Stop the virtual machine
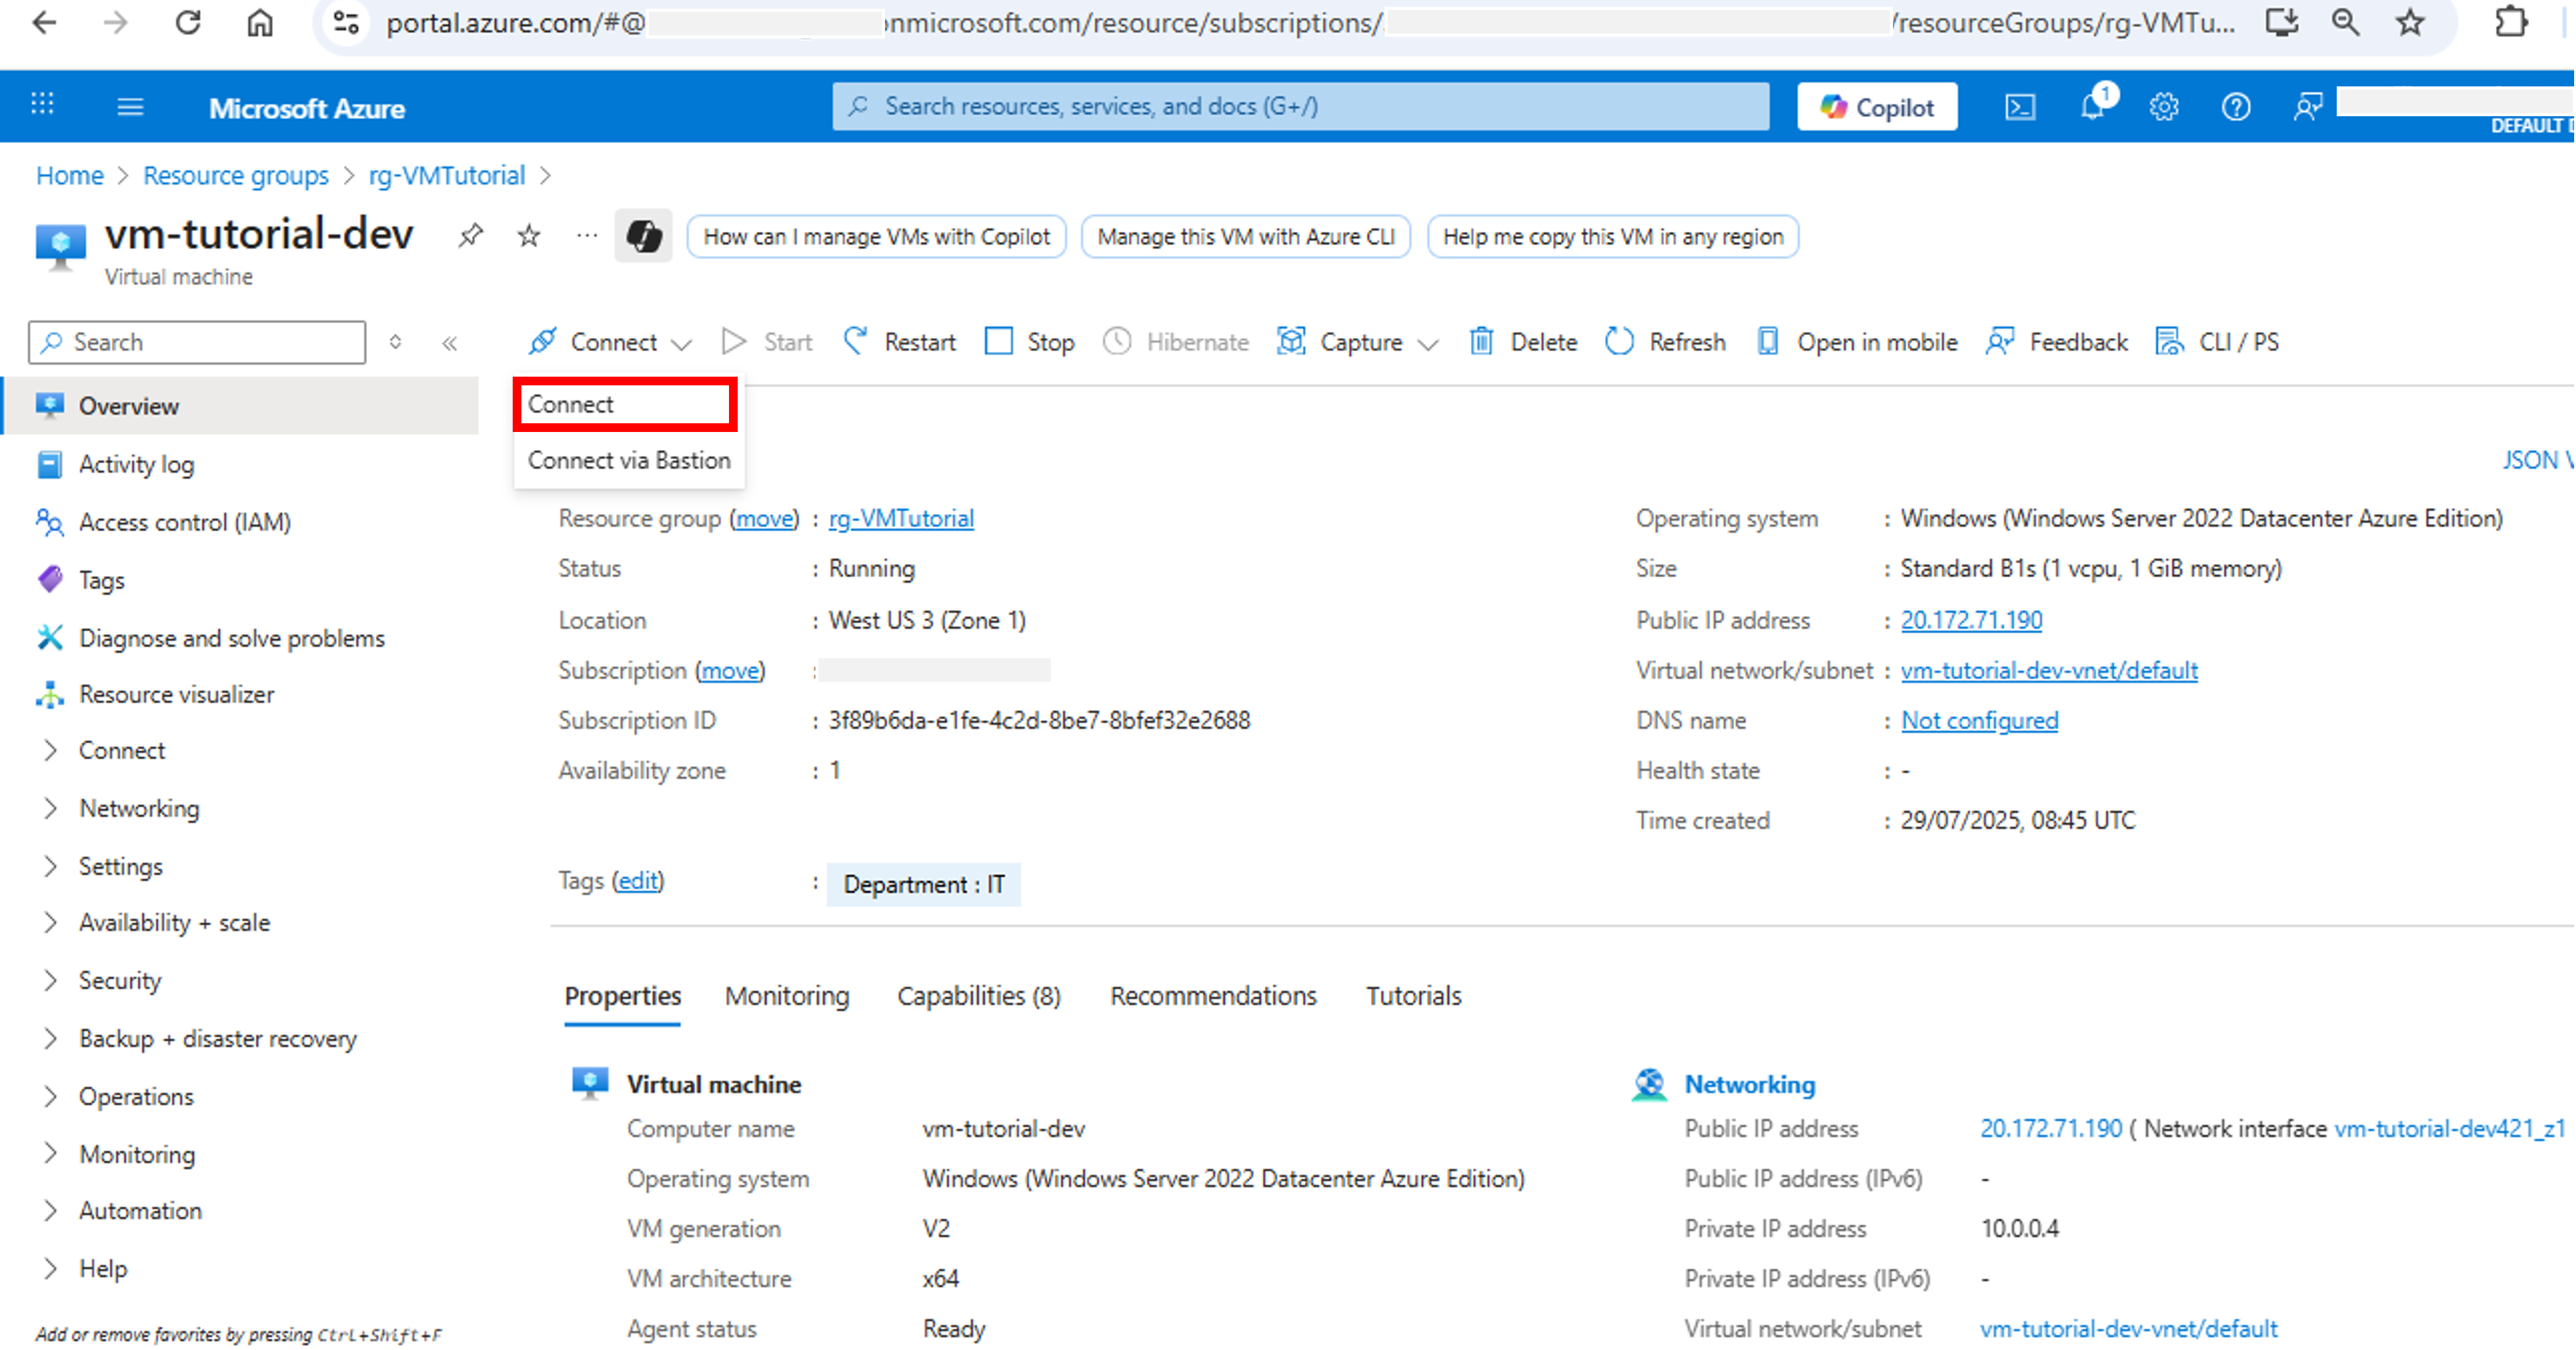 pyautogui.click(x=1029, y=341)
